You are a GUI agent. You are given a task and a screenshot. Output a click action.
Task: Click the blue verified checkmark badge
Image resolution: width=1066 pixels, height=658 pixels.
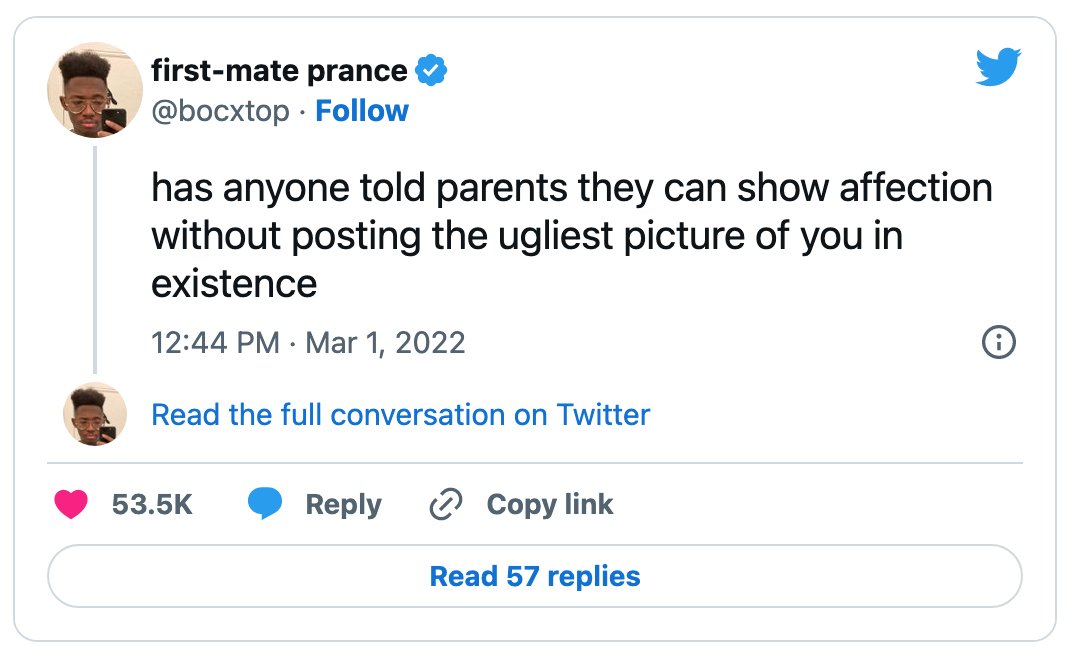click(x=431, y=70)
